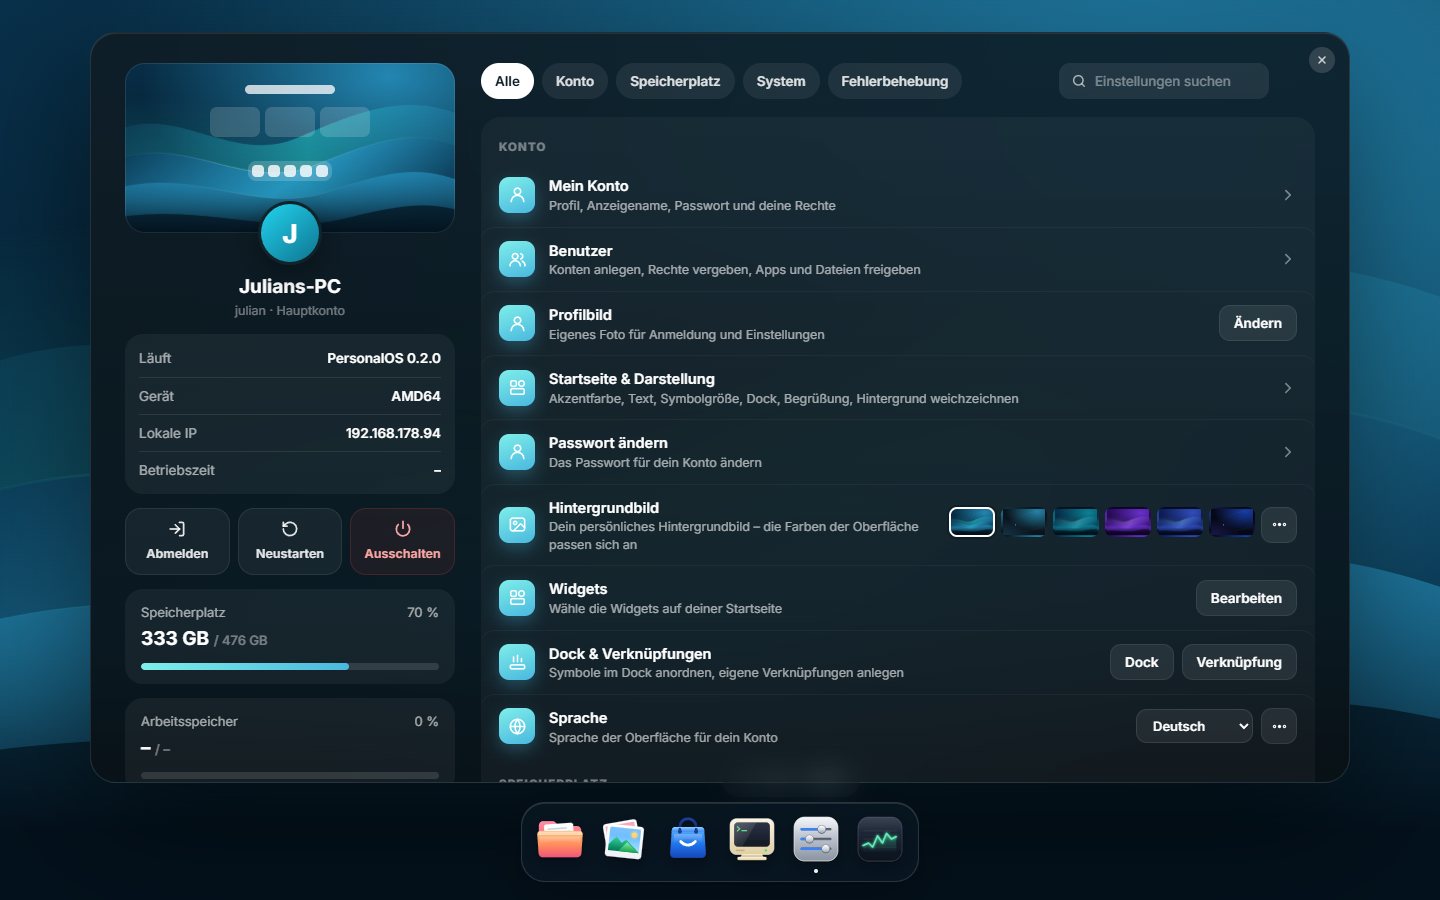1440x900 pixels.
Task: Click the Verknüpfung button
Action: click(x=1239, y=662)
